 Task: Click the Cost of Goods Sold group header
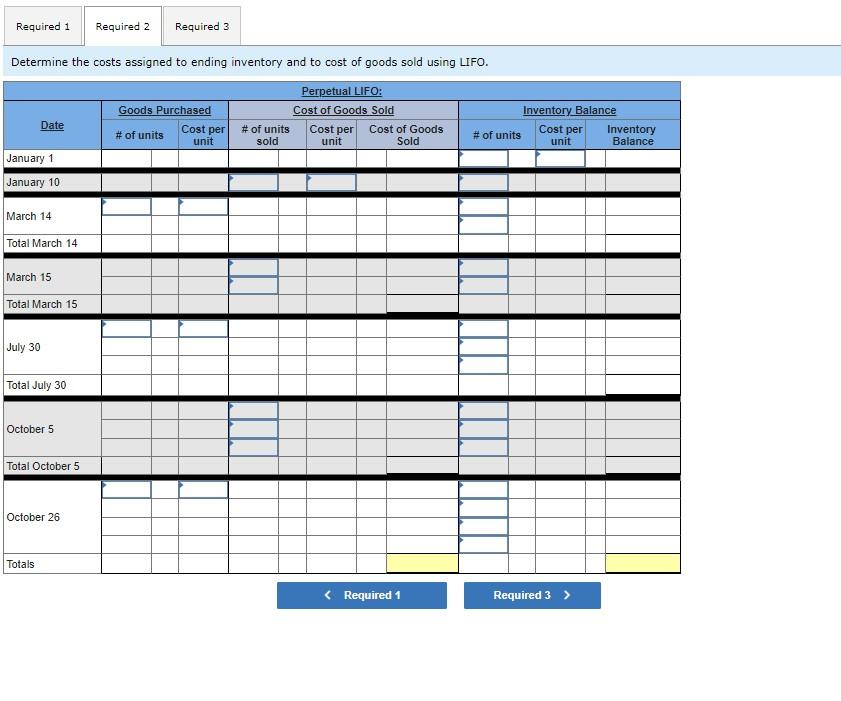[343, 110]
